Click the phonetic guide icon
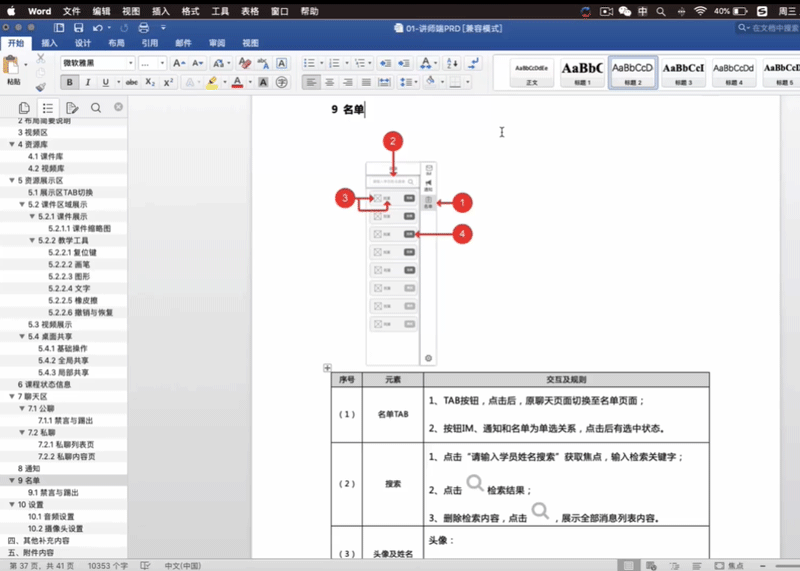Image resolution: width=800 pixels, height=571 pixels. click(x=263, y=63)
